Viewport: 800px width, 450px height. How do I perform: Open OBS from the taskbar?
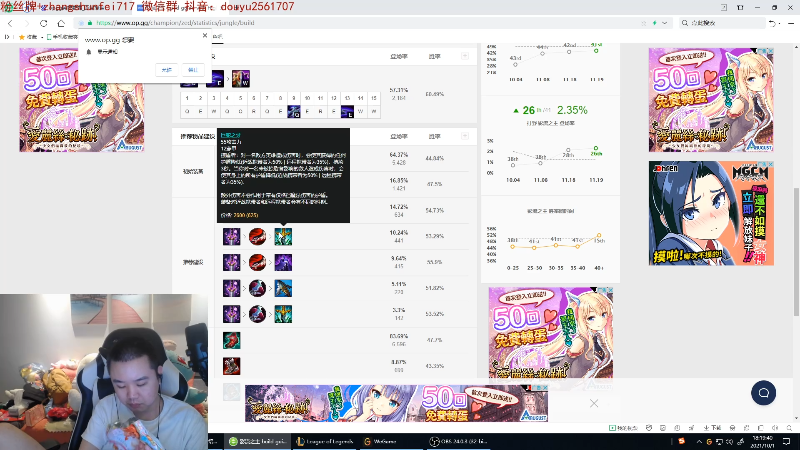point(458,441)
